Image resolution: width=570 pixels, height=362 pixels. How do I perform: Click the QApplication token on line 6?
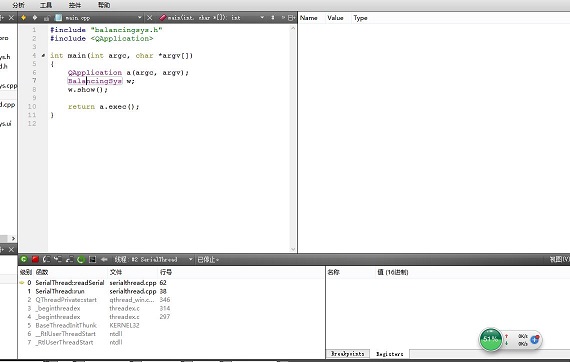point(95,73)
